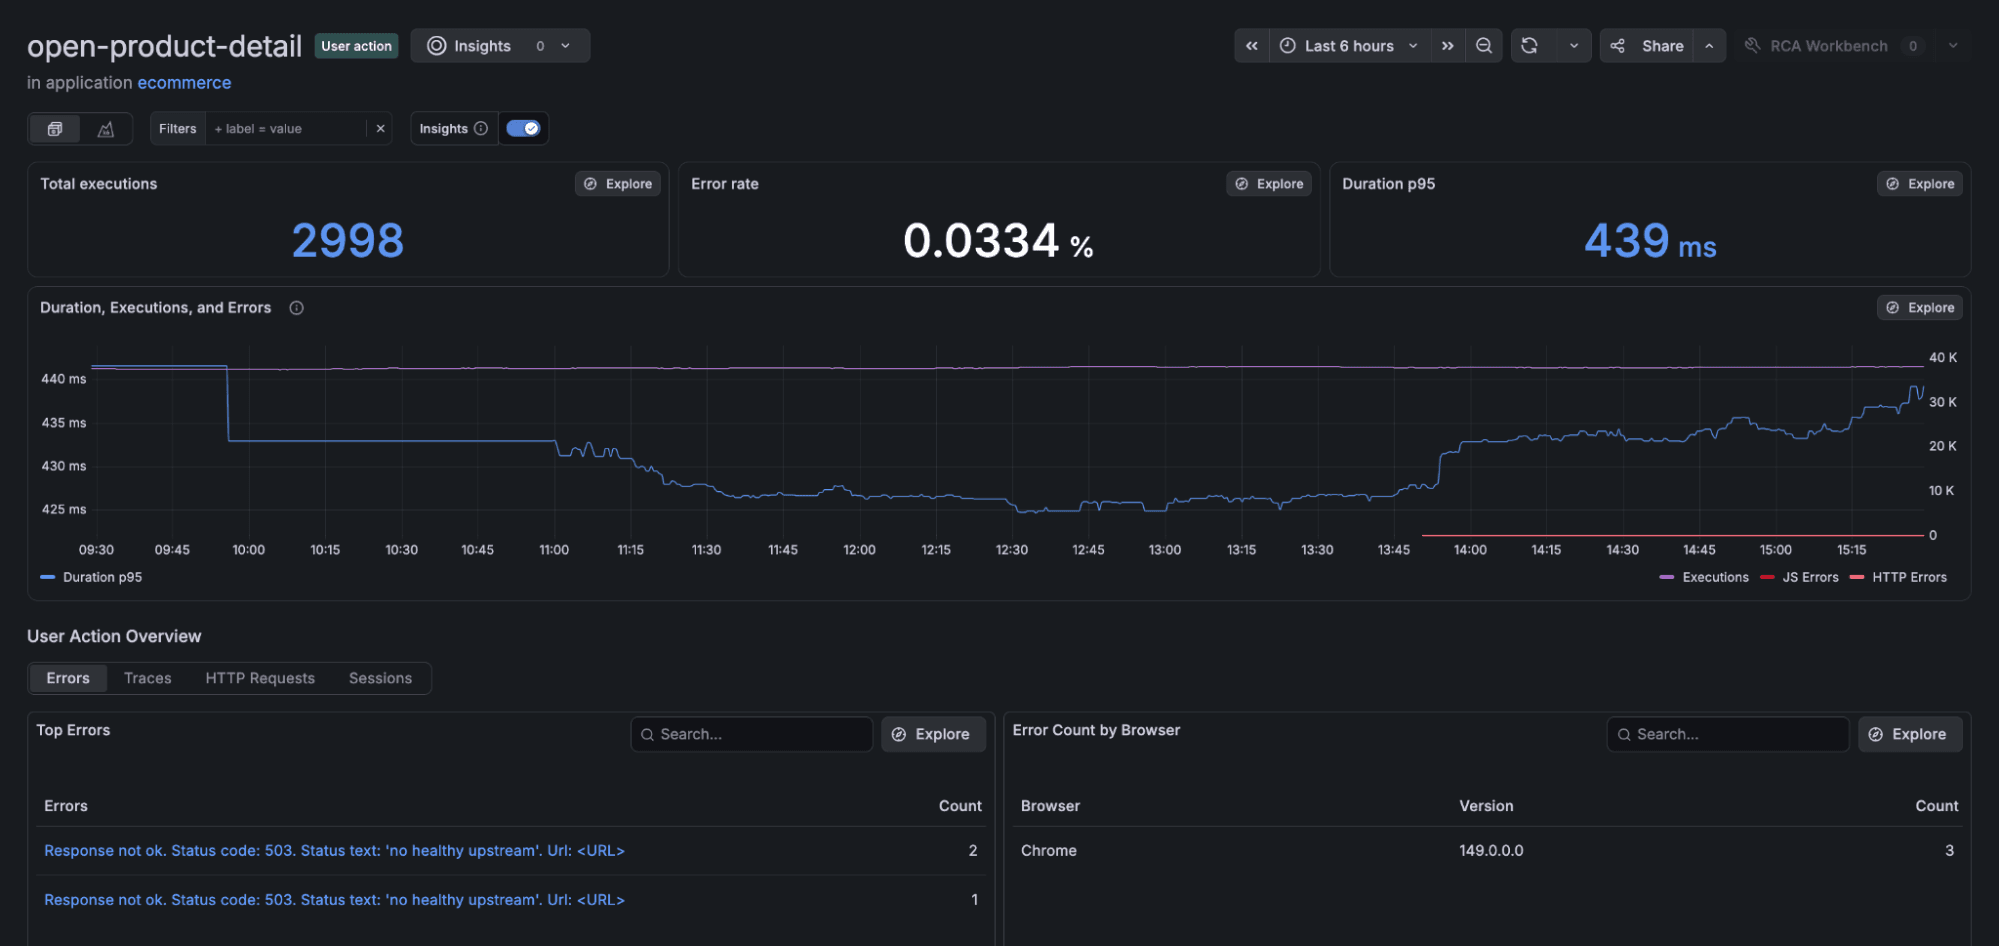The image size is (1999, 946).
Task: Explore Duration, Executions, and Errors chart
Action: pos(1920,308)
